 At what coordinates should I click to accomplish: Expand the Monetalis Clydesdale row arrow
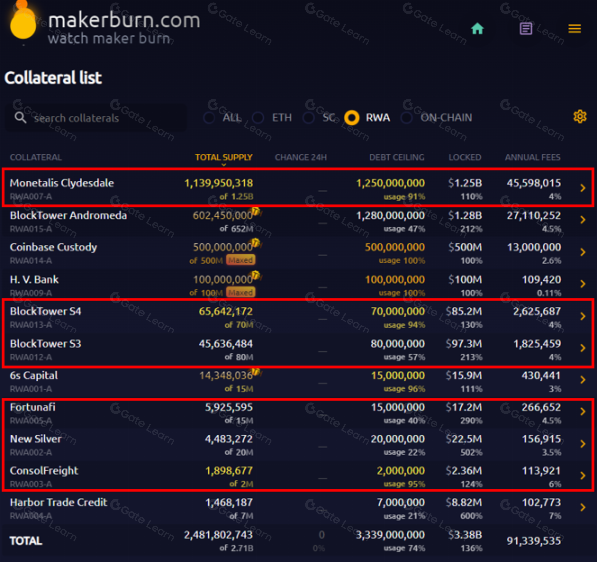[583, 188]
